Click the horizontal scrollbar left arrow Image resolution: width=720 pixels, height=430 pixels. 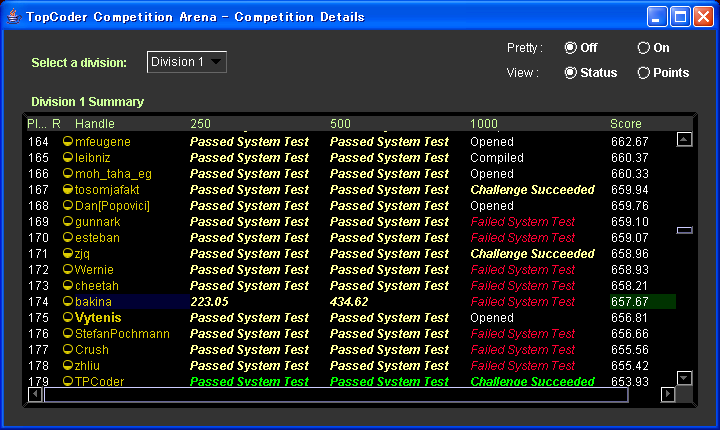pos(35,394)
